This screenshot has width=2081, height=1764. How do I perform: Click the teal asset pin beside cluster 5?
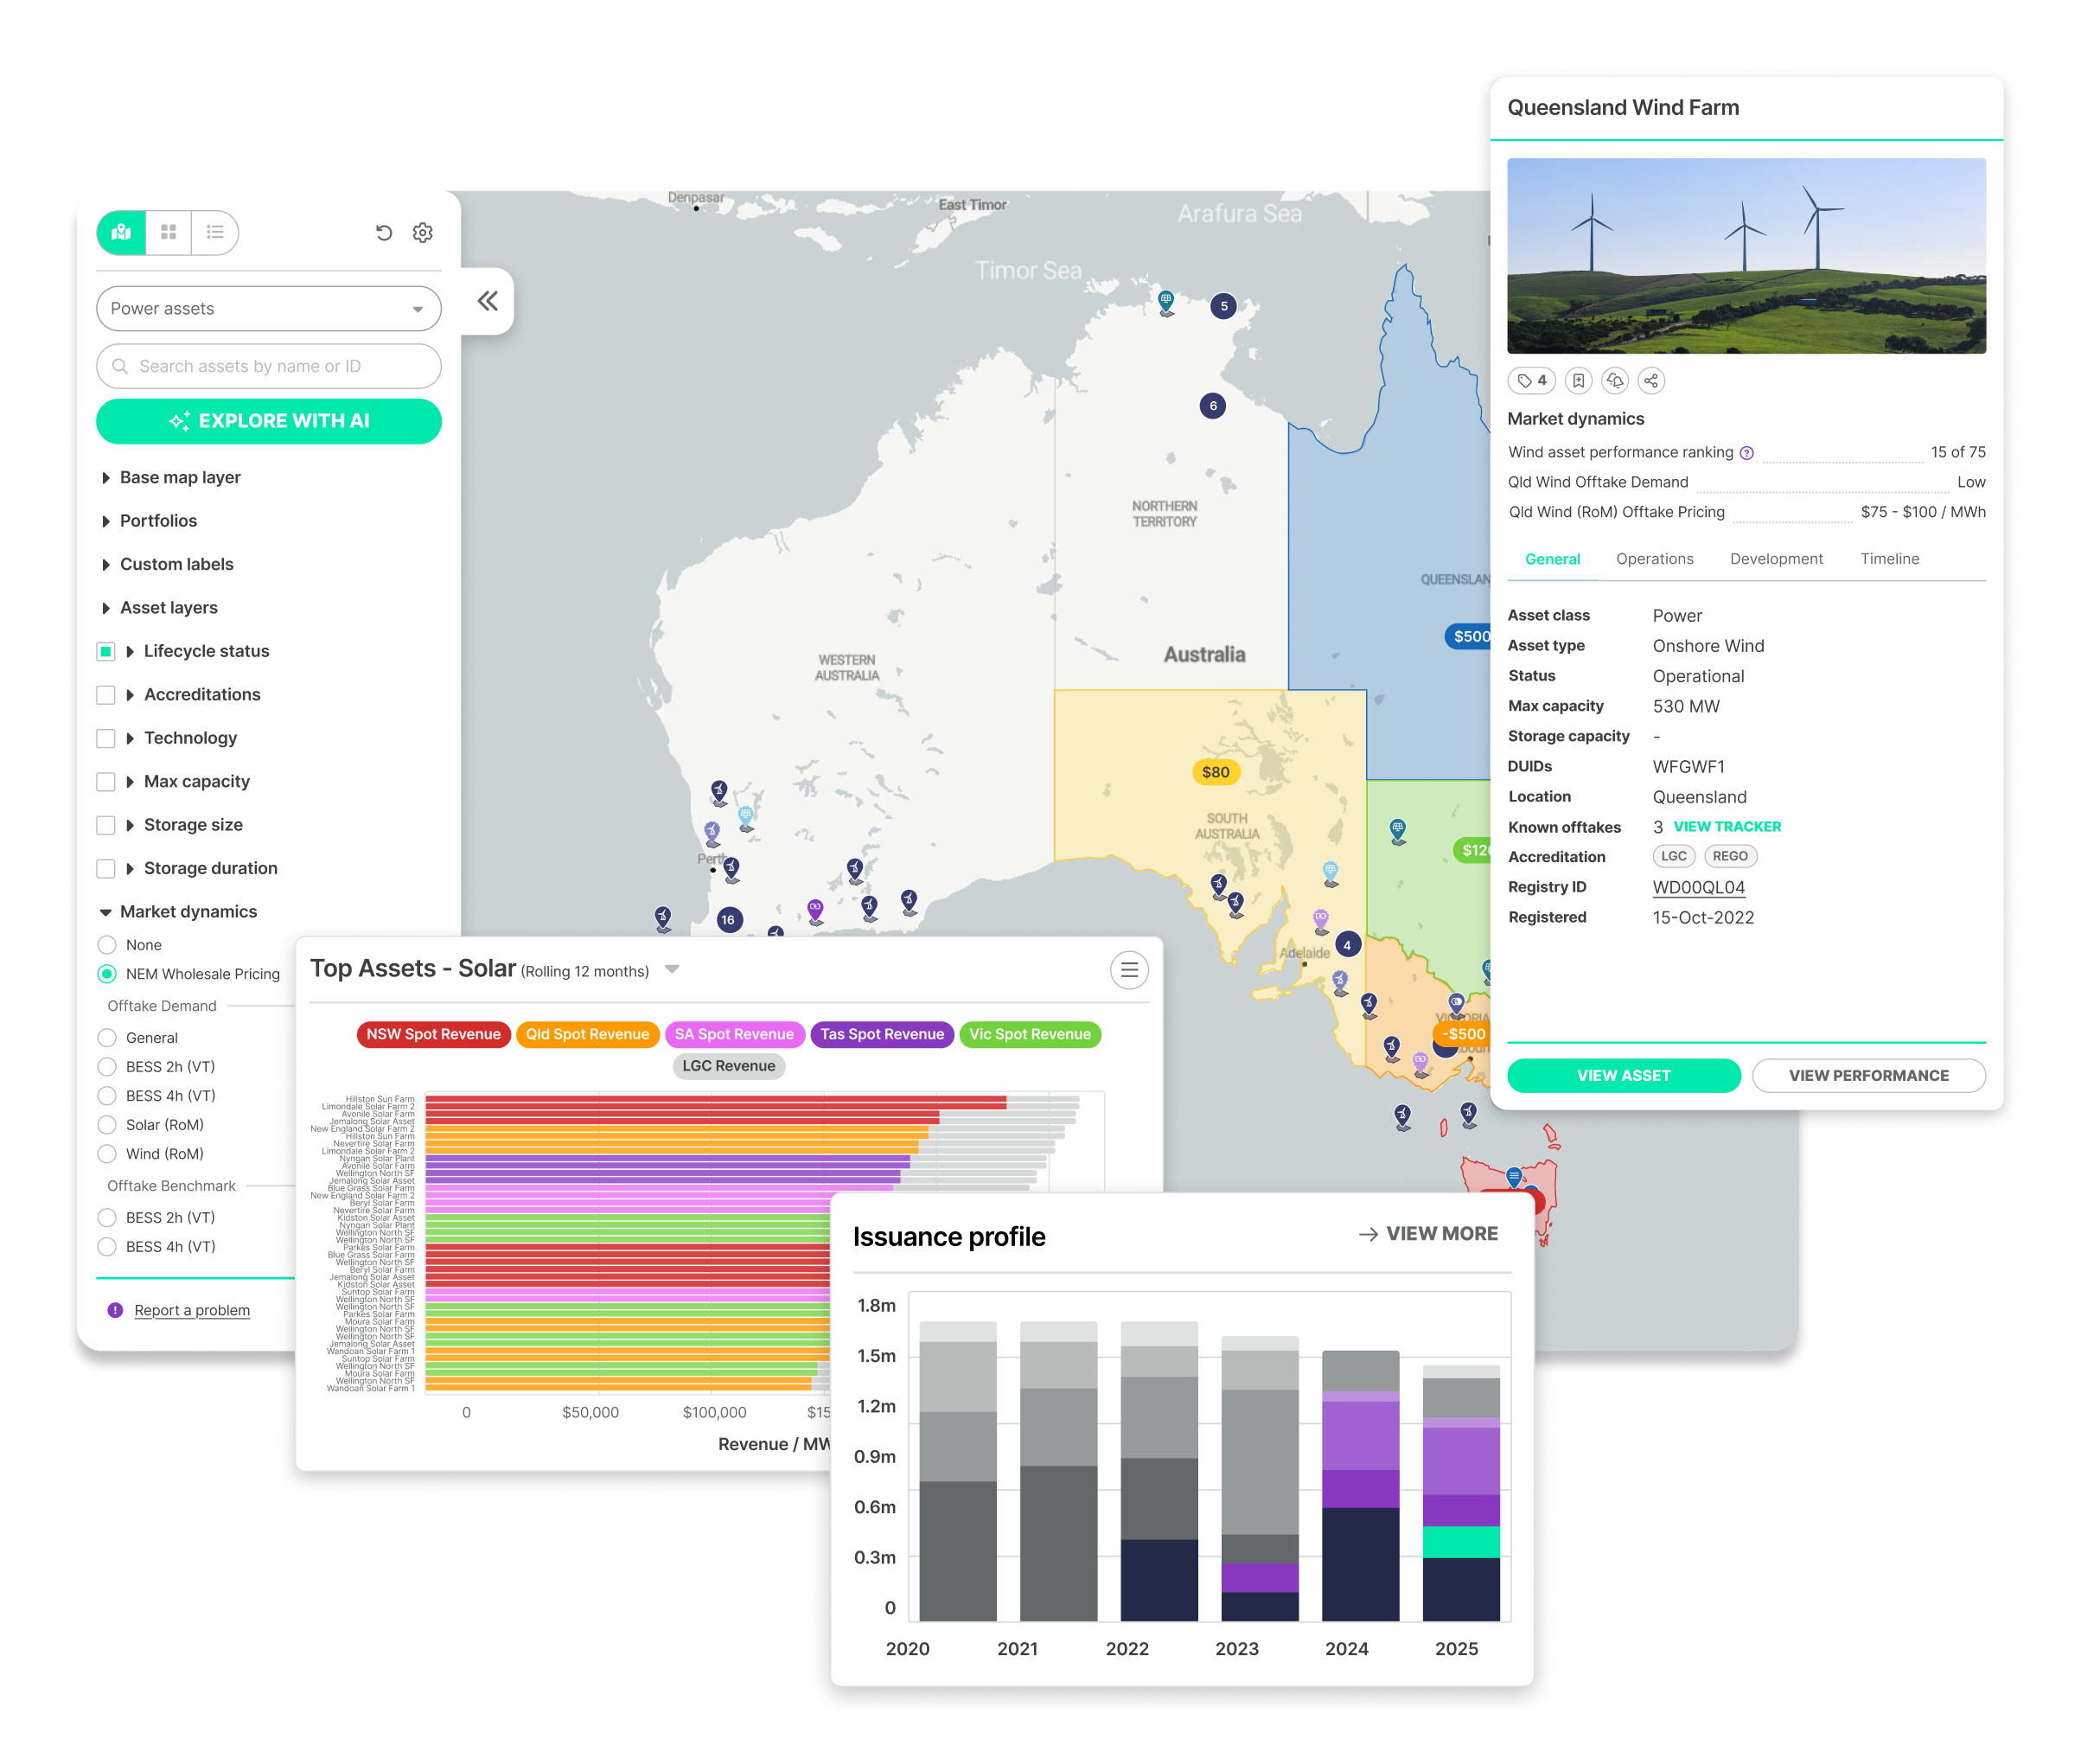pos(1166,301)
